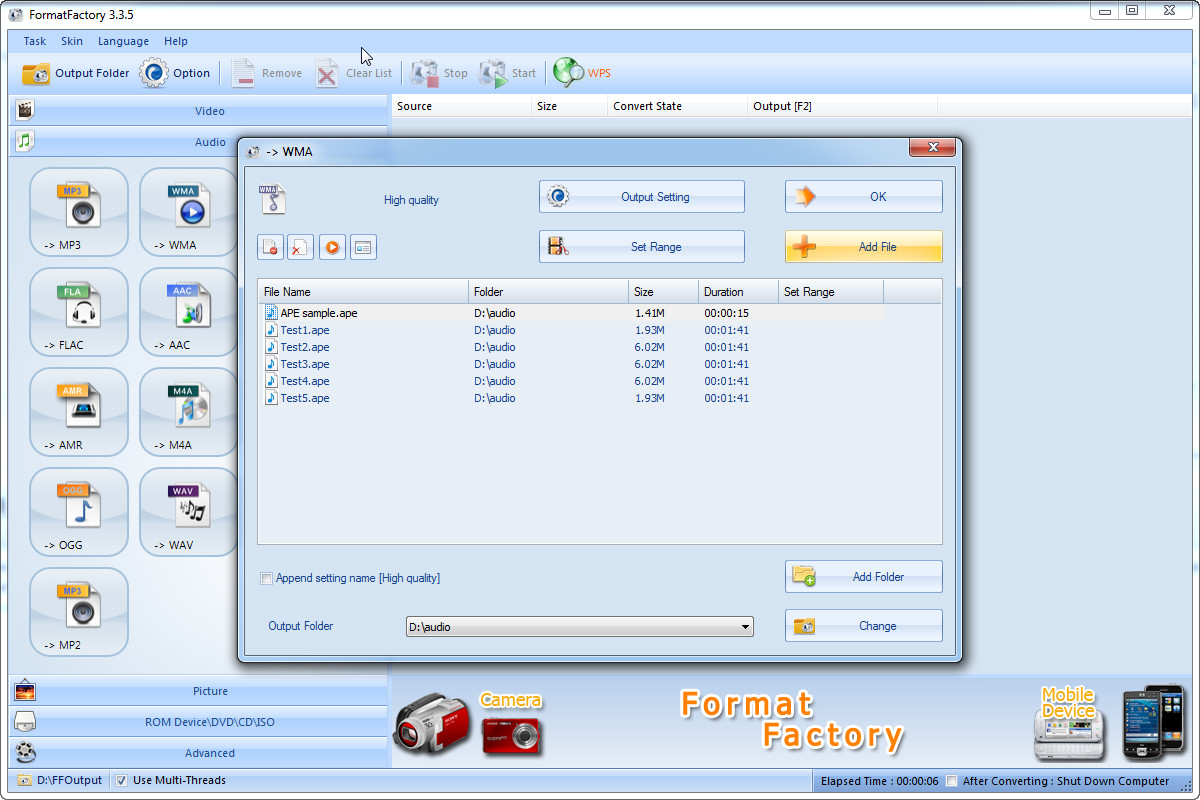Expand the Advanced category panel
This screenshot has height=800, width=1200.
tap(198, 753)
